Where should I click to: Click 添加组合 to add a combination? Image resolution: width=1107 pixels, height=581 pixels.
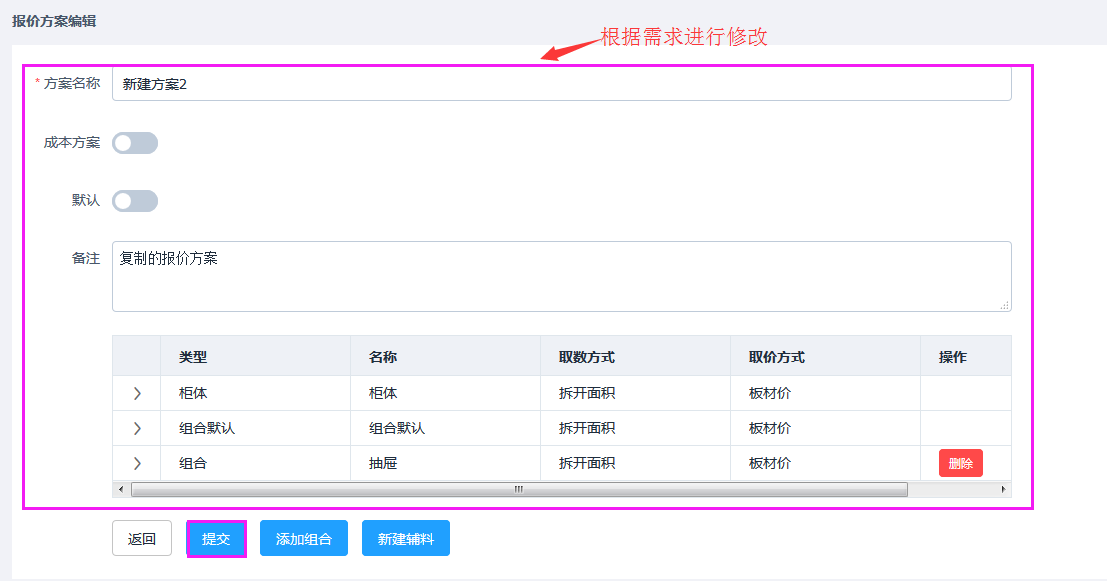point(304,538)
